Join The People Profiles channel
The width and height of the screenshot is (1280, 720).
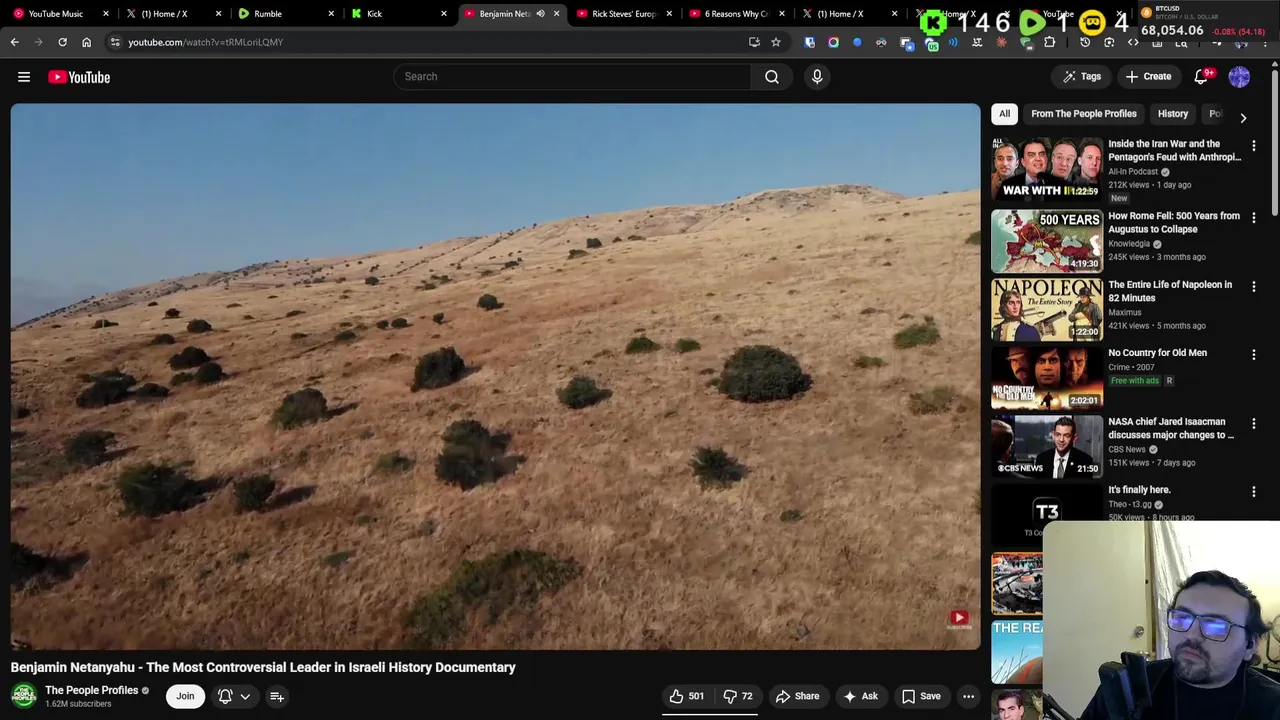pyautogui.click(x=185, y=696)
